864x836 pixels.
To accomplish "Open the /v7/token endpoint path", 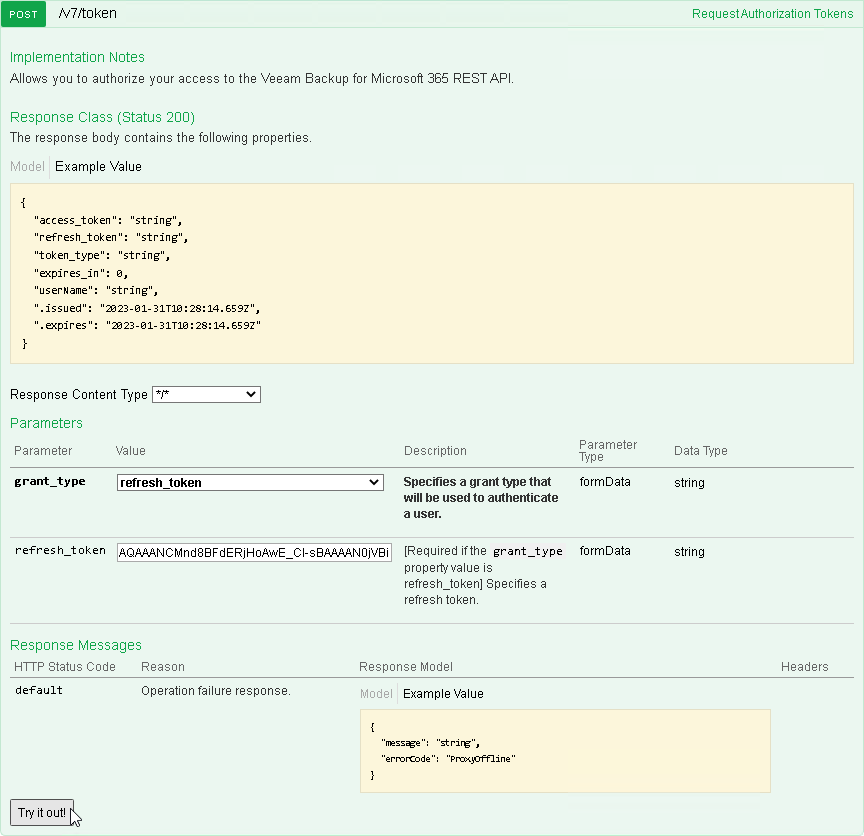I will click(x=89, y=14).
